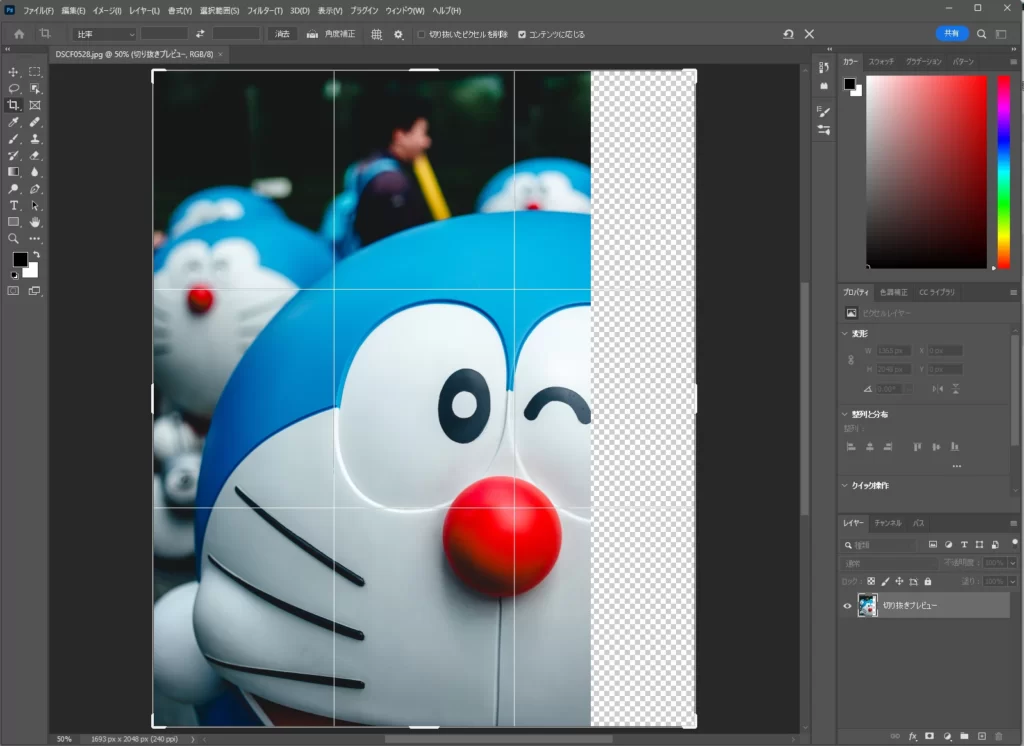Swap foreground and background colors
This screenshot has height=746, width=1024.
[x=37, y=255]
